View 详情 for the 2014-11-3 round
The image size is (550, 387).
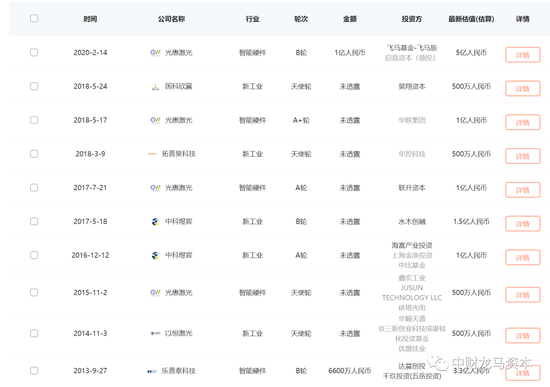523,336
